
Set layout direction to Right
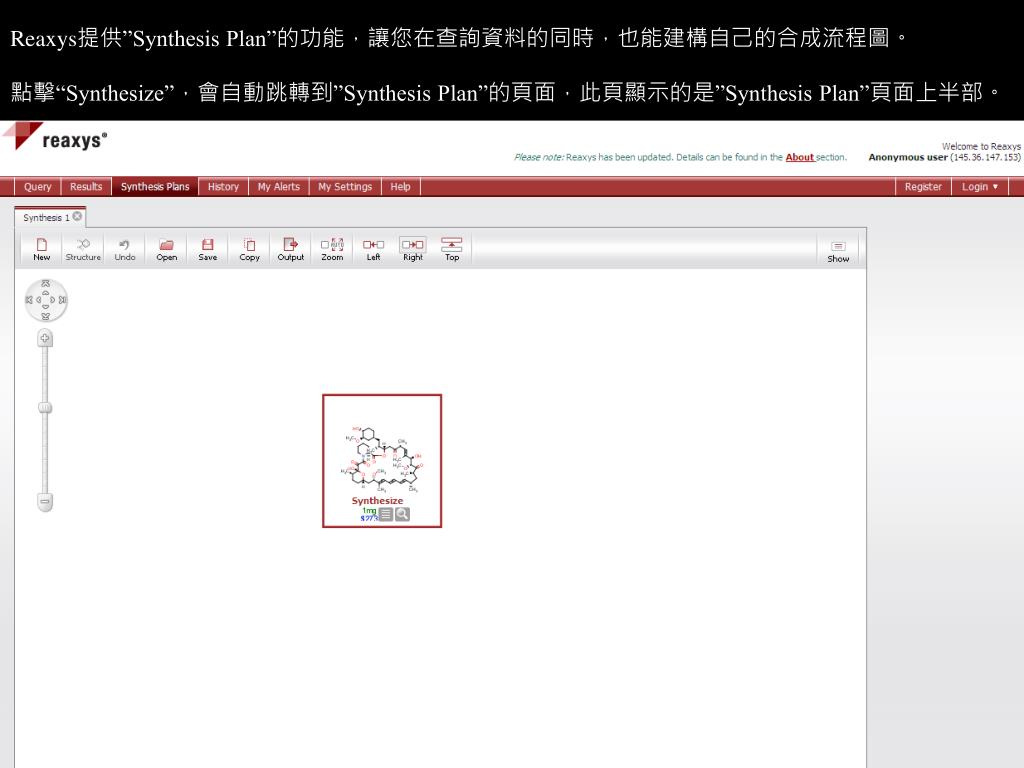click(413, 249)
